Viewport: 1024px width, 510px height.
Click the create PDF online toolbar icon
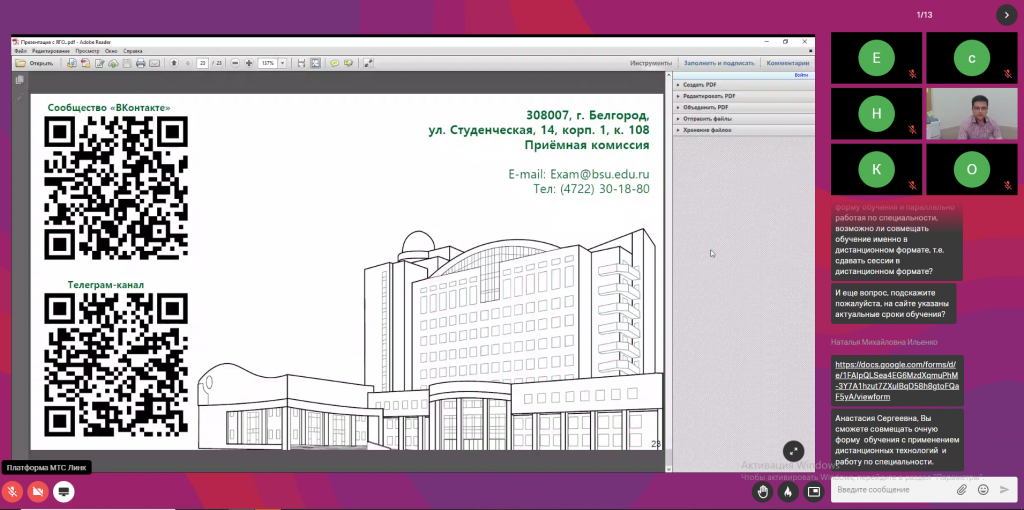click(x=72, y=63)
